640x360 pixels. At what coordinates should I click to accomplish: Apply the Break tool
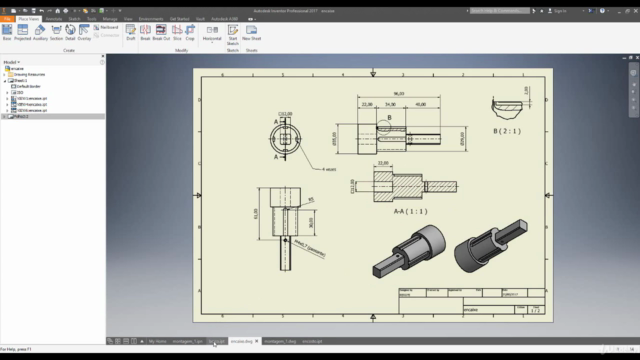tap(145, 32)
